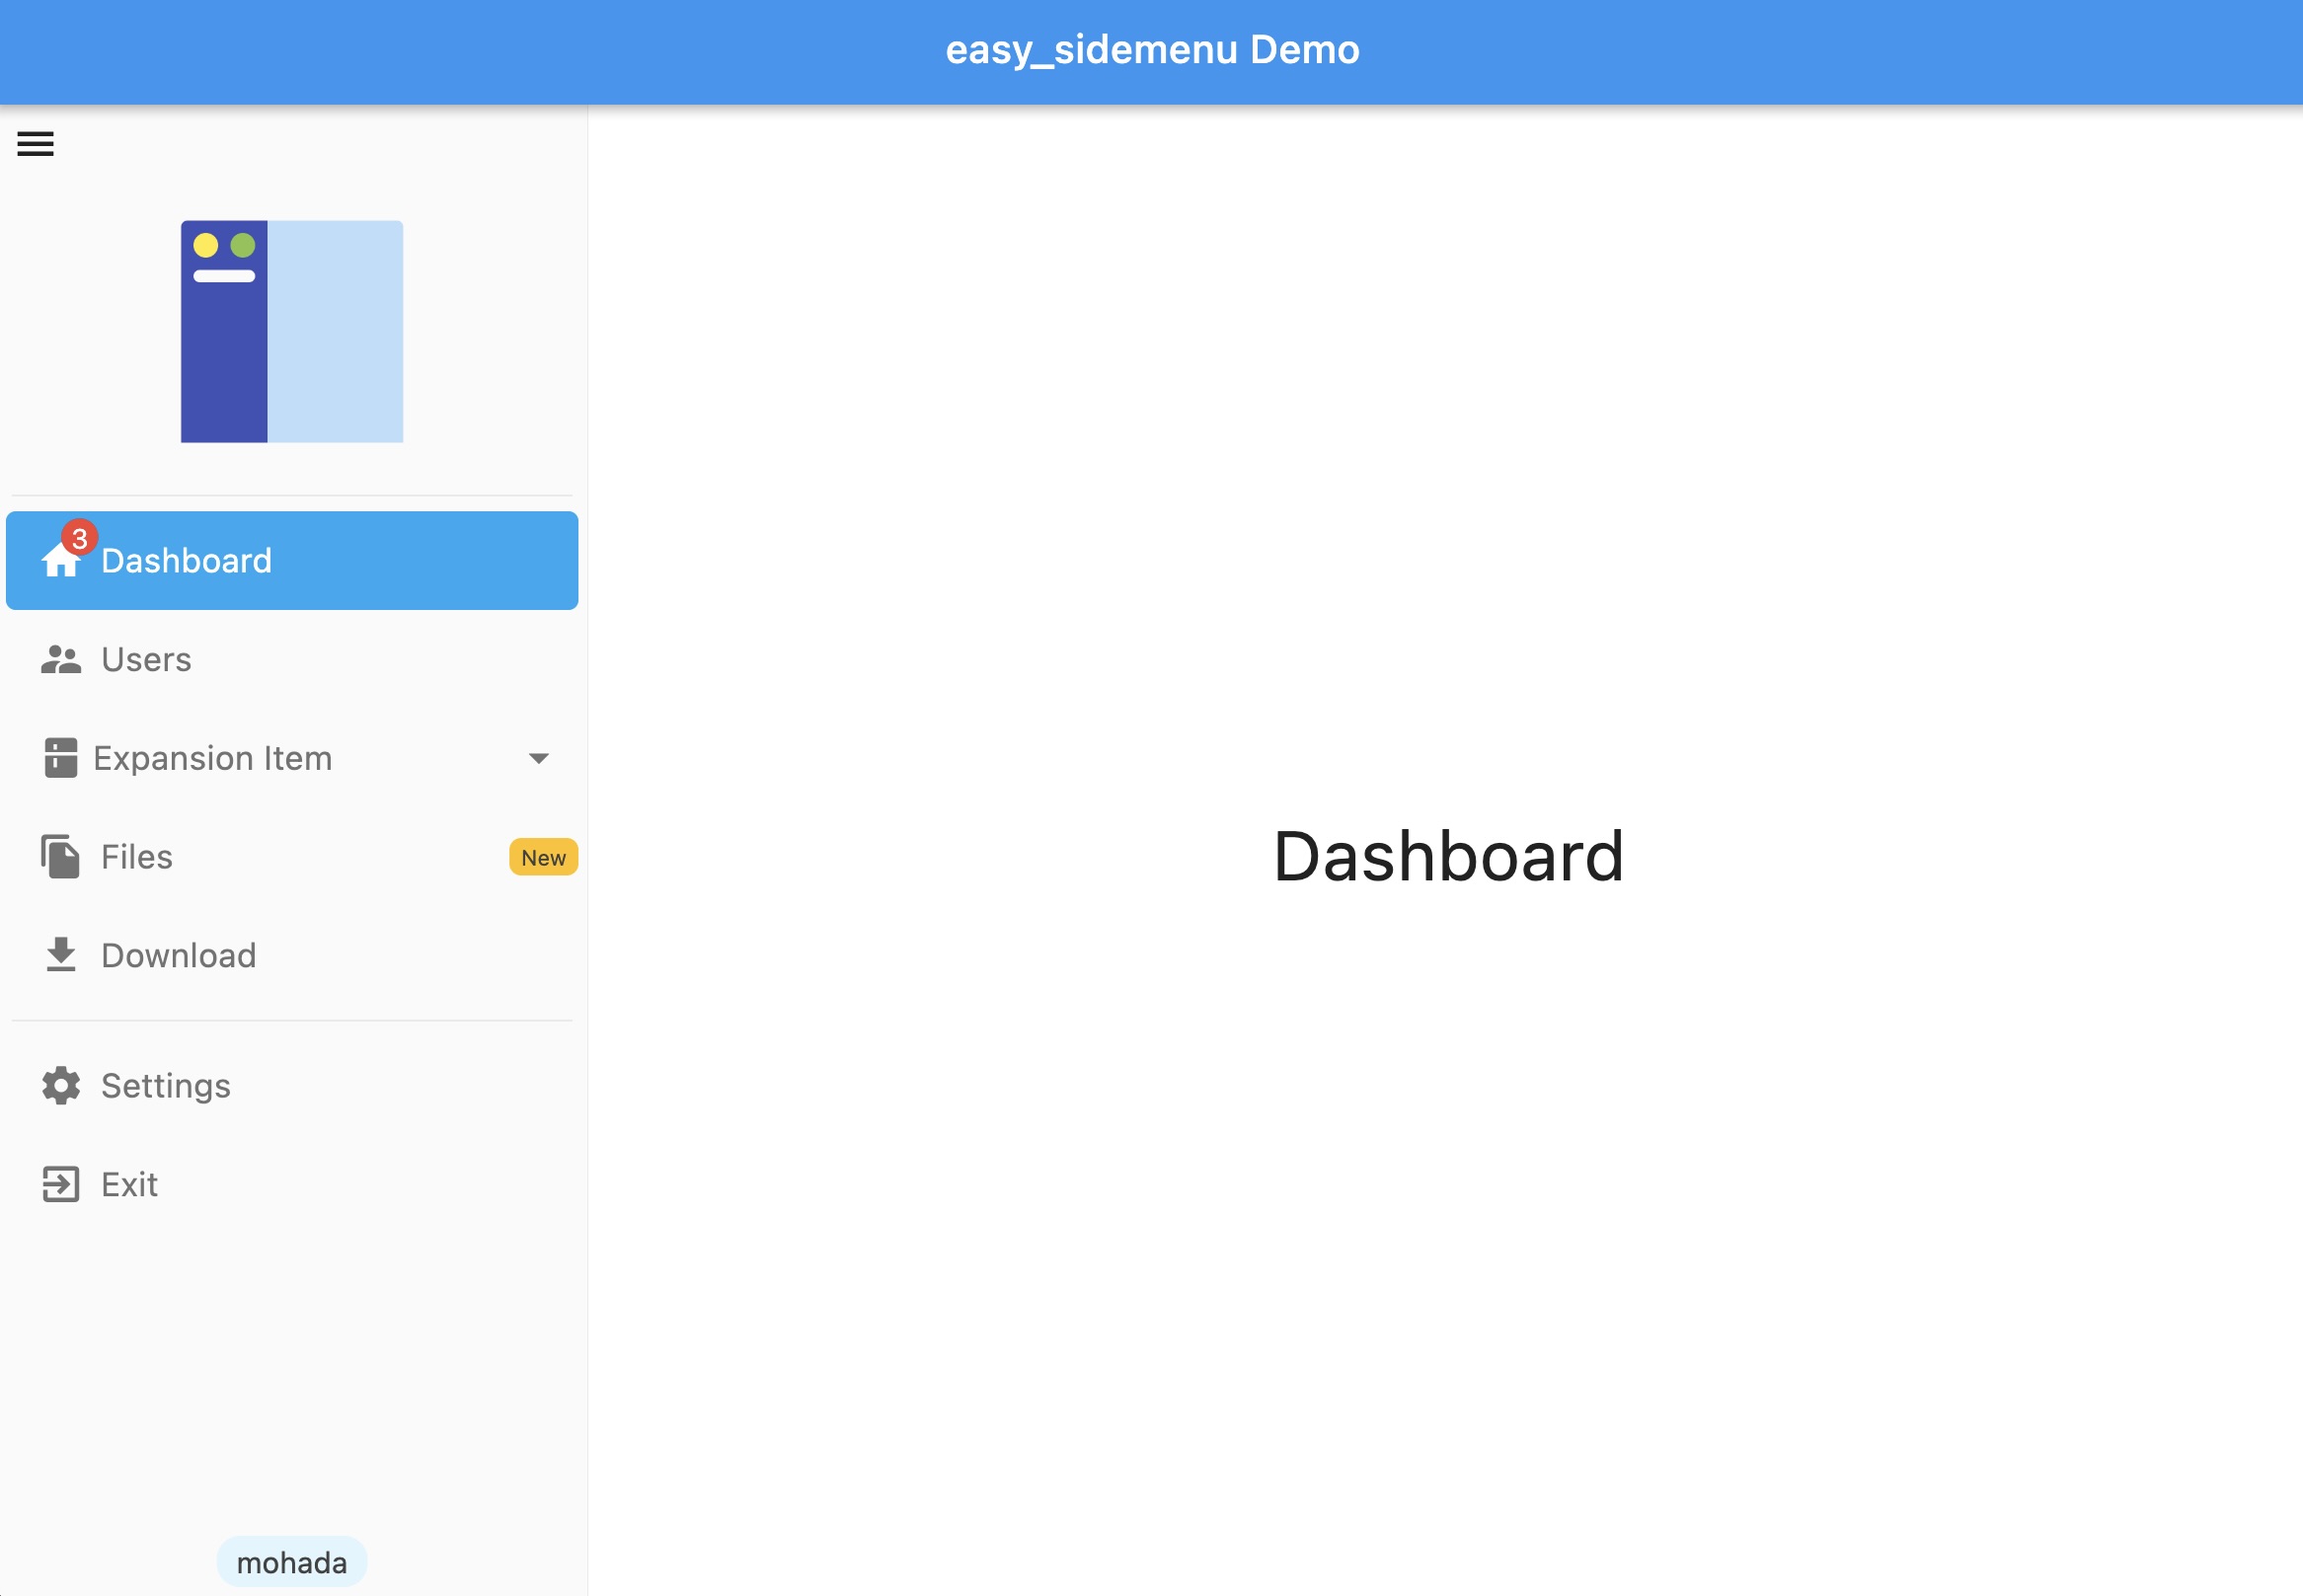The height and width of the screenshot is (1596, 2303).
Task: Click the Expansion Item kitchen icon
Action: [60, 758]
